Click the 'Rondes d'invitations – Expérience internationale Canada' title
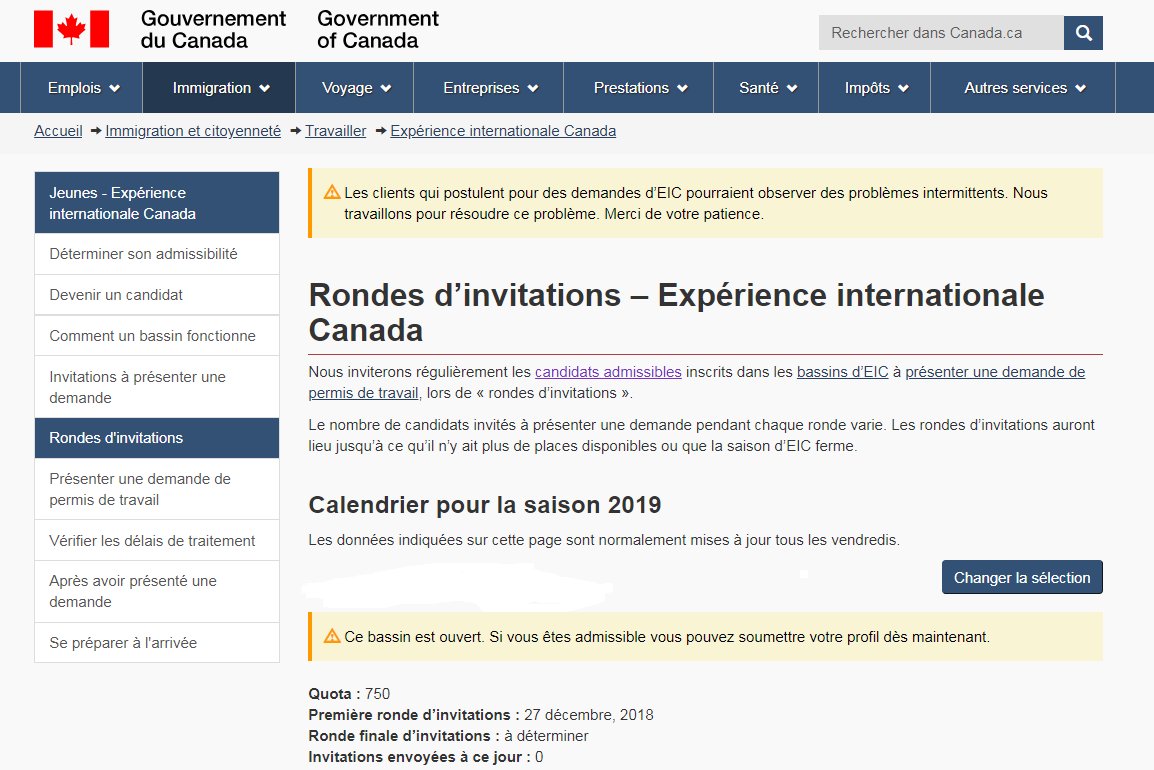Image resolution: width=1154 pixels, height=770 pixels. pos(676,313)
